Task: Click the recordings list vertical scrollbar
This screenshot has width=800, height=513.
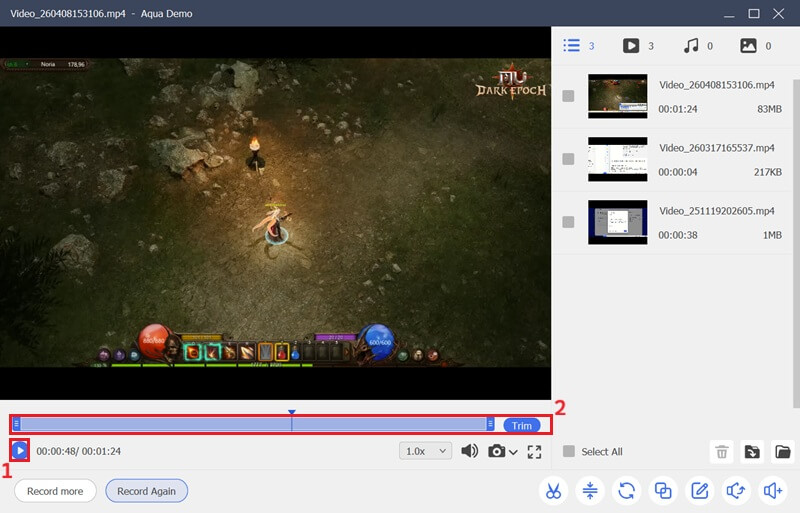Action: click(x=796, y=243)
